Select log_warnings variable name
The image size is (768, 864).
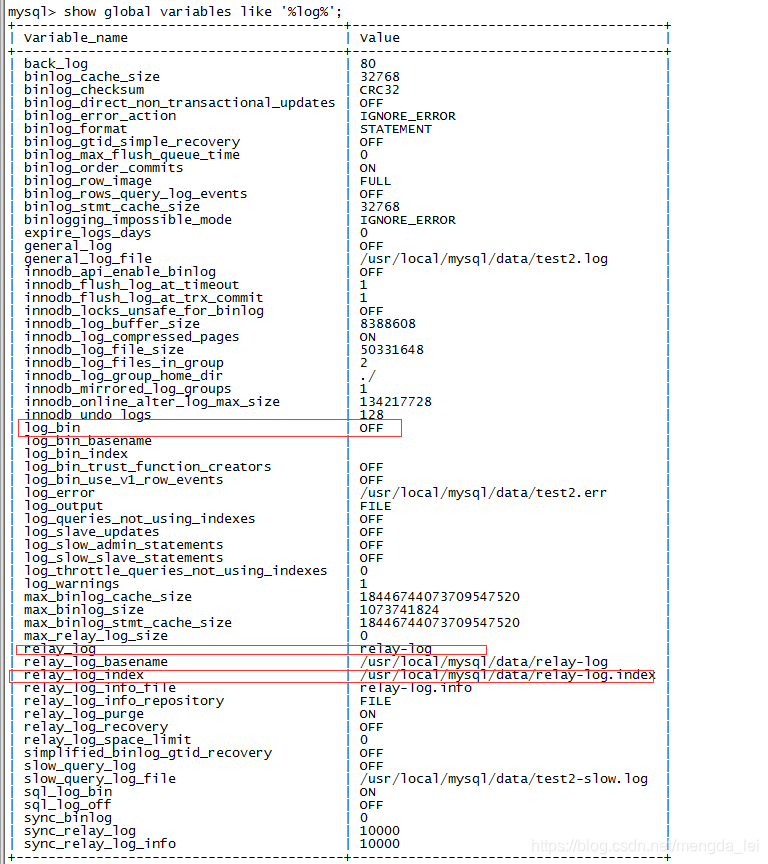[x=72, y=584]
